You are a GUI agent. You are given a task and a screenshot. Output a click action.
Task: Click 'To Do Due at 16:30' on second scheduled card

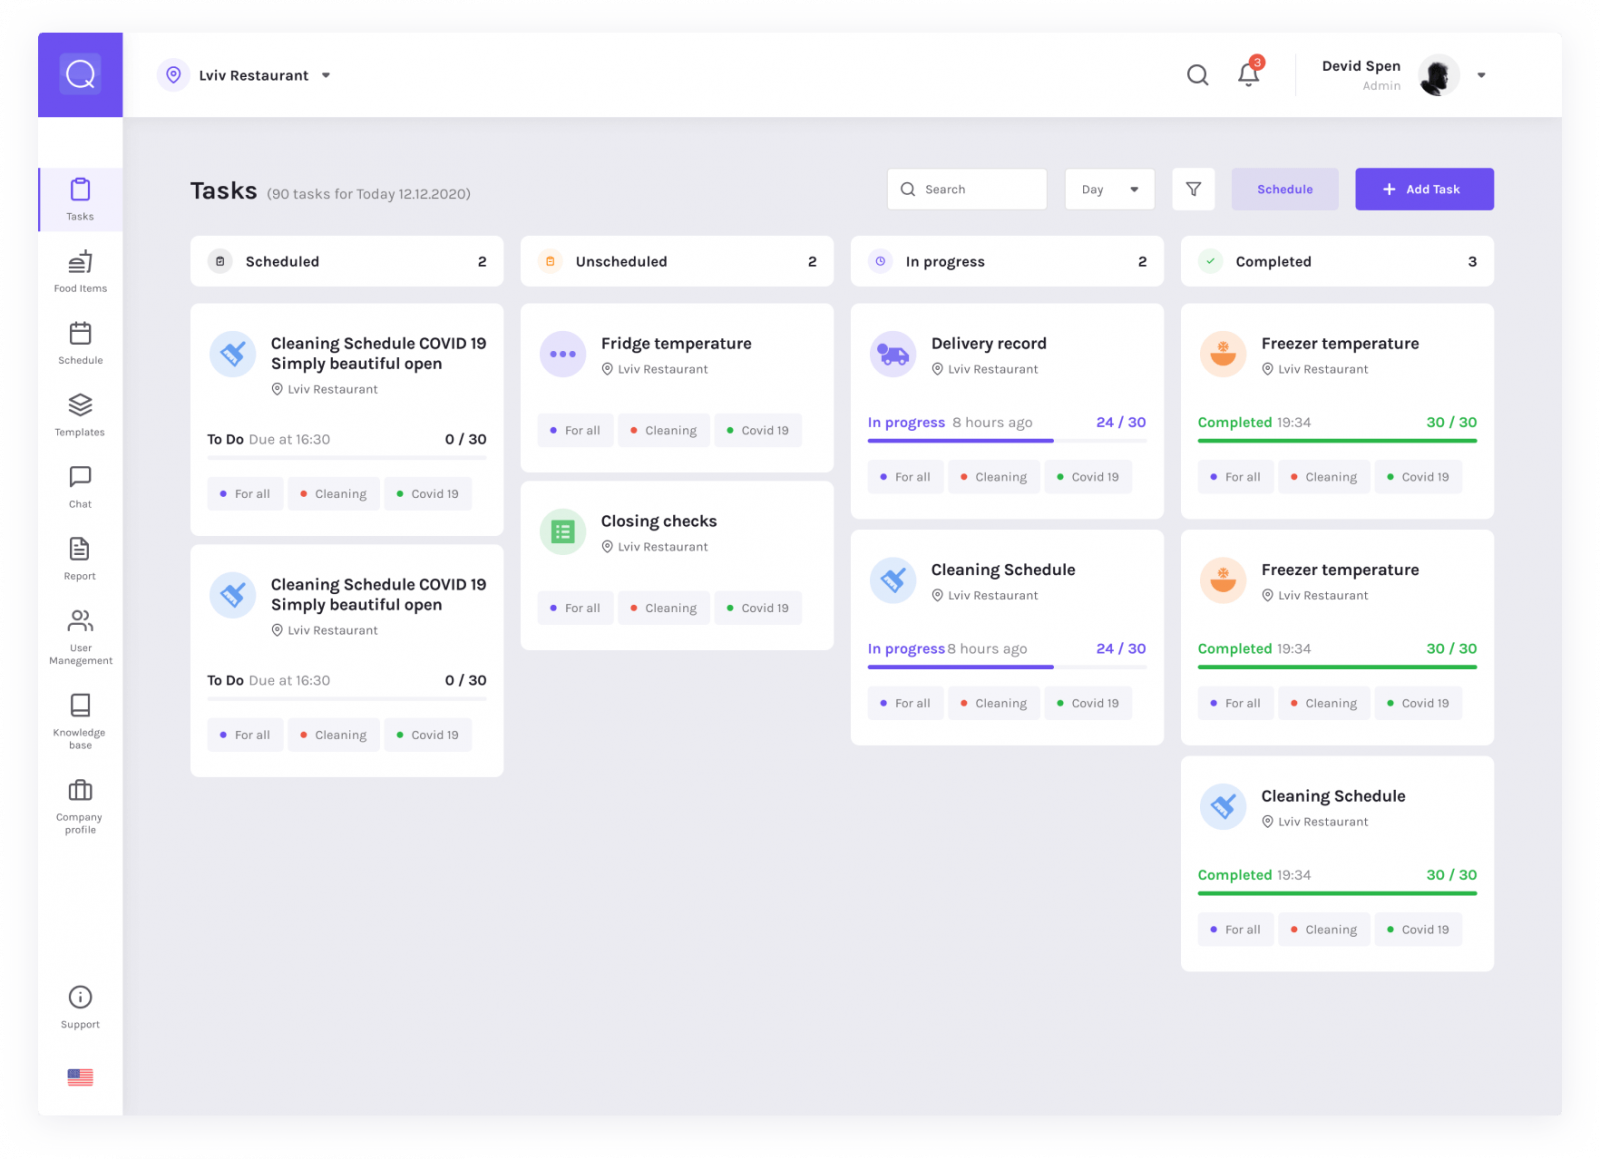click(268, 680)
